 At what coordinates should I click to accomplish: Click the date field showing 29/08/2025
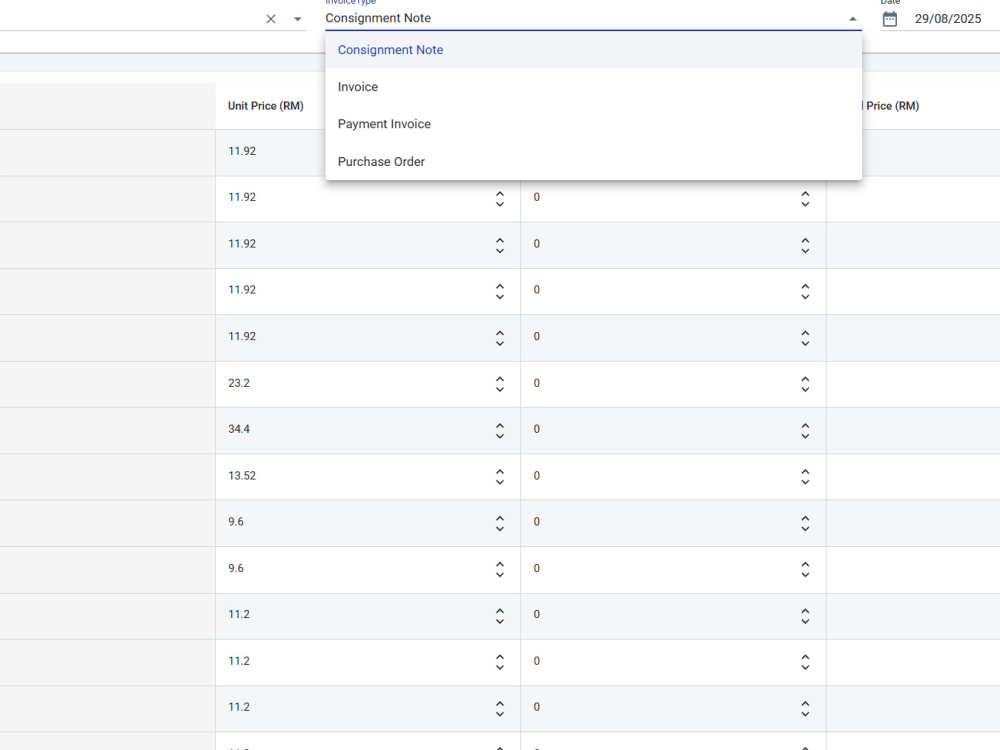coord(948,18)
